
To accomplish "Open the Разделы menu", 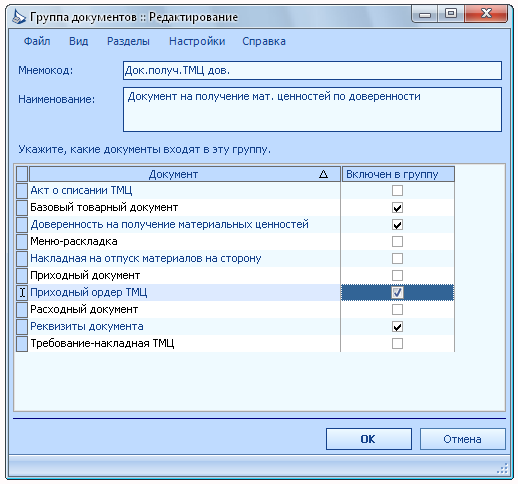I will pos(128,41).
